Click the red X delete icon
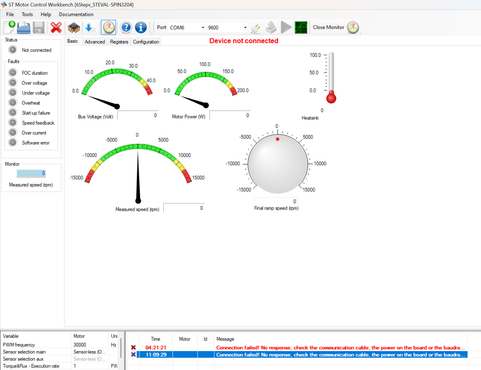Viewport: 481px width, 370px height. (x=56, y=27)
